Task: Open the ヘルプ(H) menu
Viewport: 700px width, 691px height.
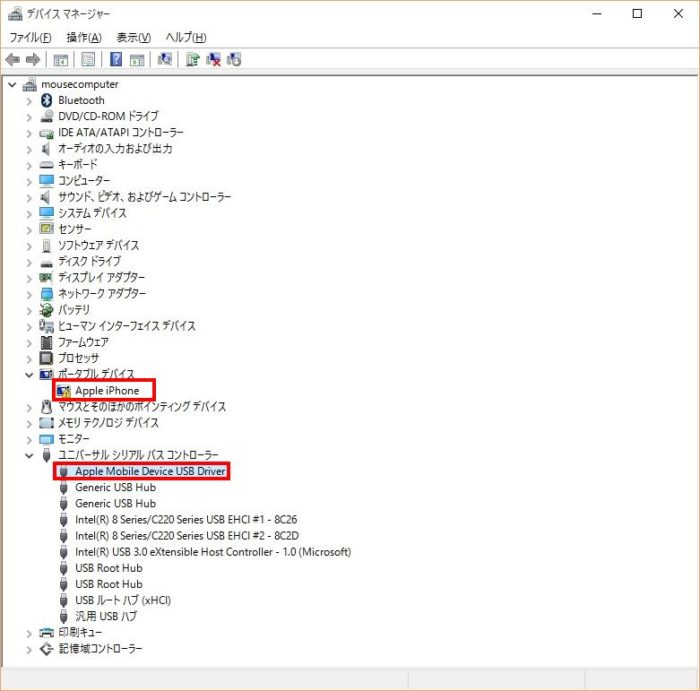Action: click(x=186, y=37)
